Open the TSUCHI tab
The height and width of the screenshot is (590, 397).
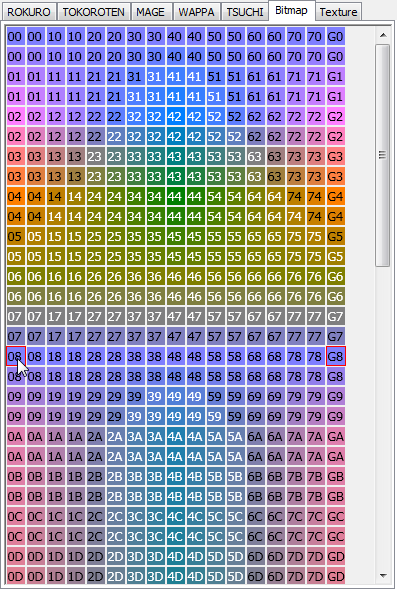245,12
